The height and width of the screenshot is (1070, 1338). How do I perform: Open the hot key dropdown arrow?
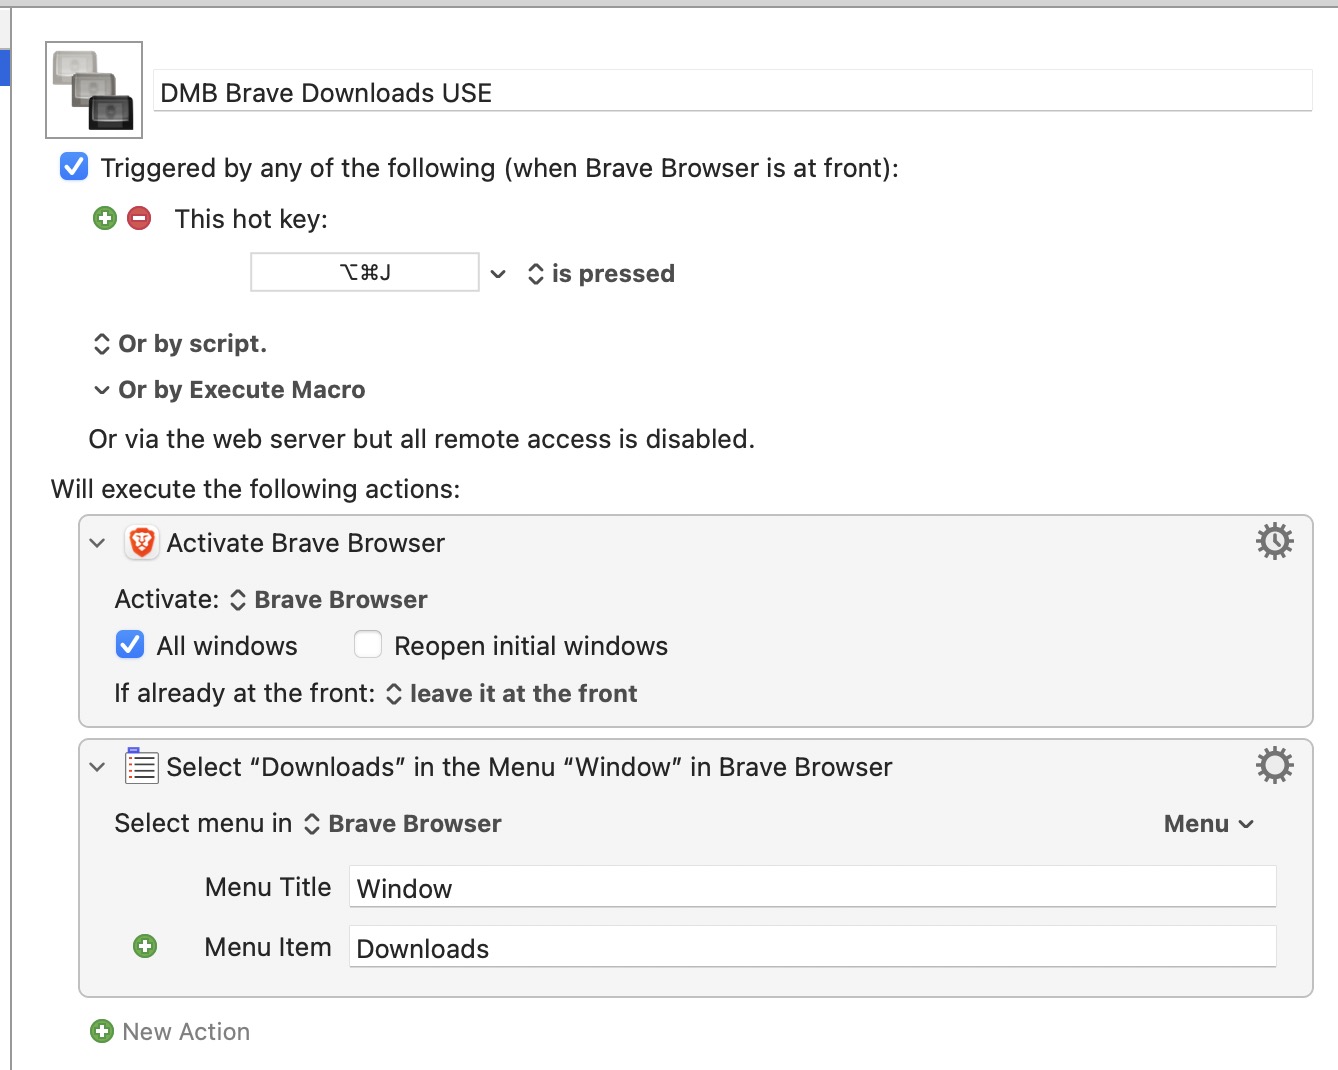point(498,274)
